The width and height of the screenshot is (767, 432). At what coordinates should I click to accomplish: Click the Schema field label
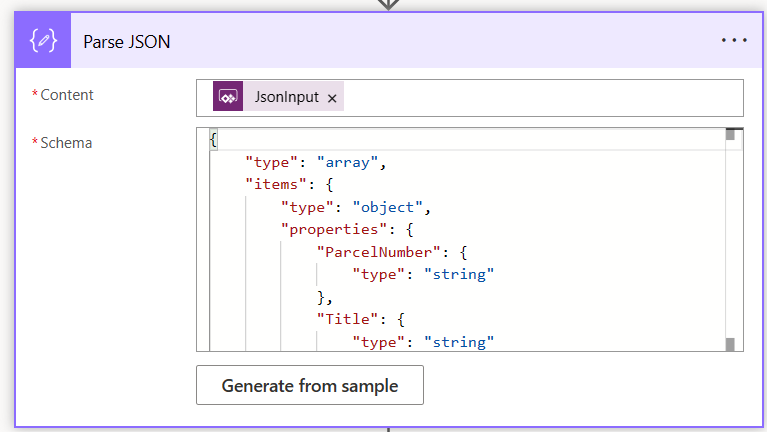(x=66, y=143)
